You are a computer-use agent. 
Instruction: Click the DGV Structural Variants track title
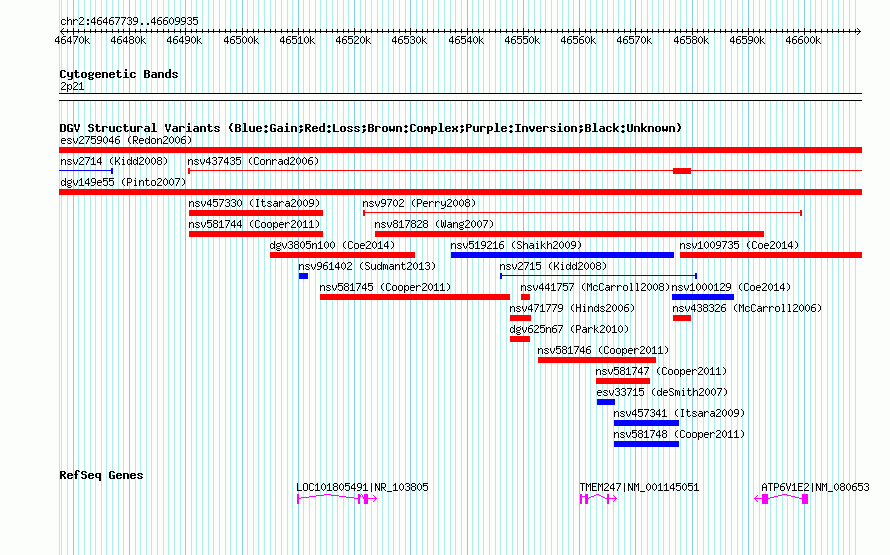tap(370, 128)
